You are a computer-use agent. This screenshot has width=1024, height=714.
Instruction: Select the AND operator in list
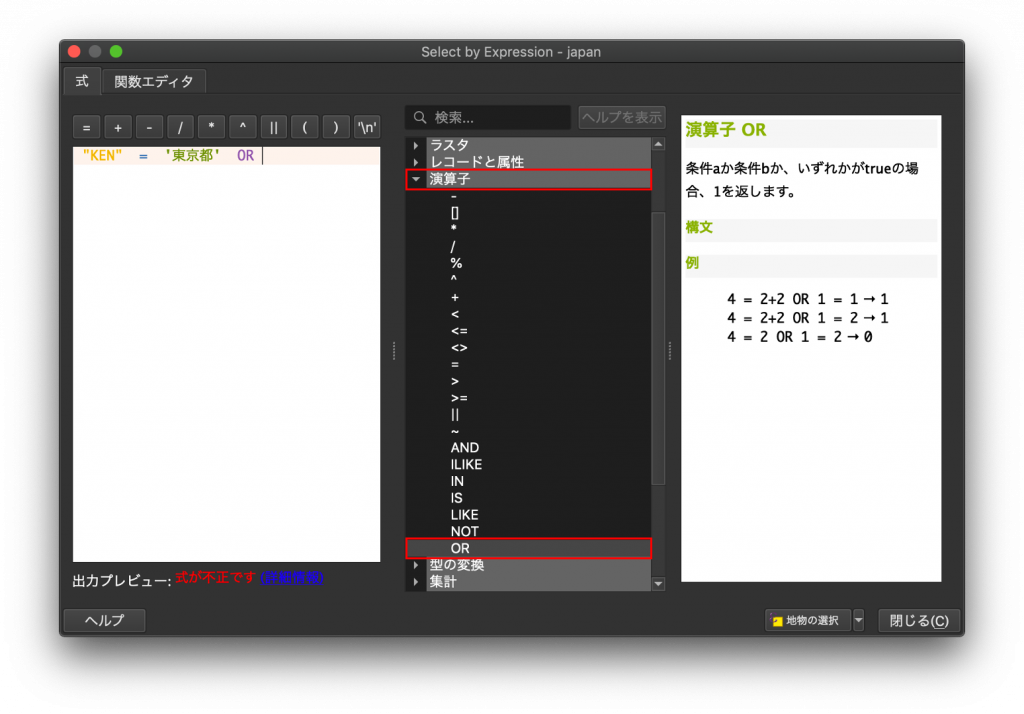click(464, 447)
